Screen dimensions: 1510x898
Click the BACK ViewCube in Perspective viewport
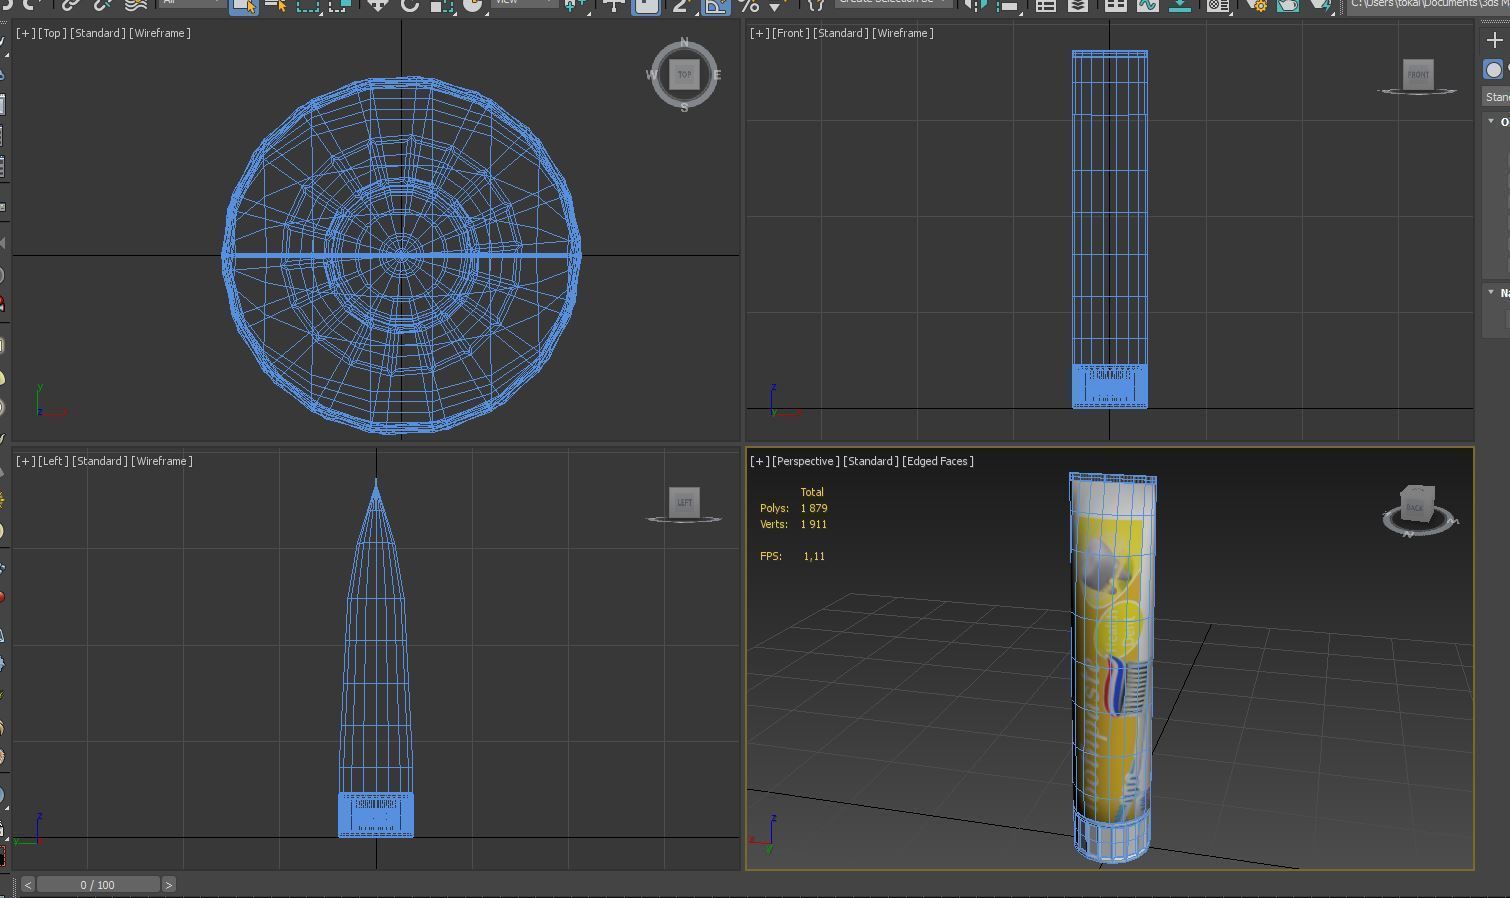(1414, 507)
